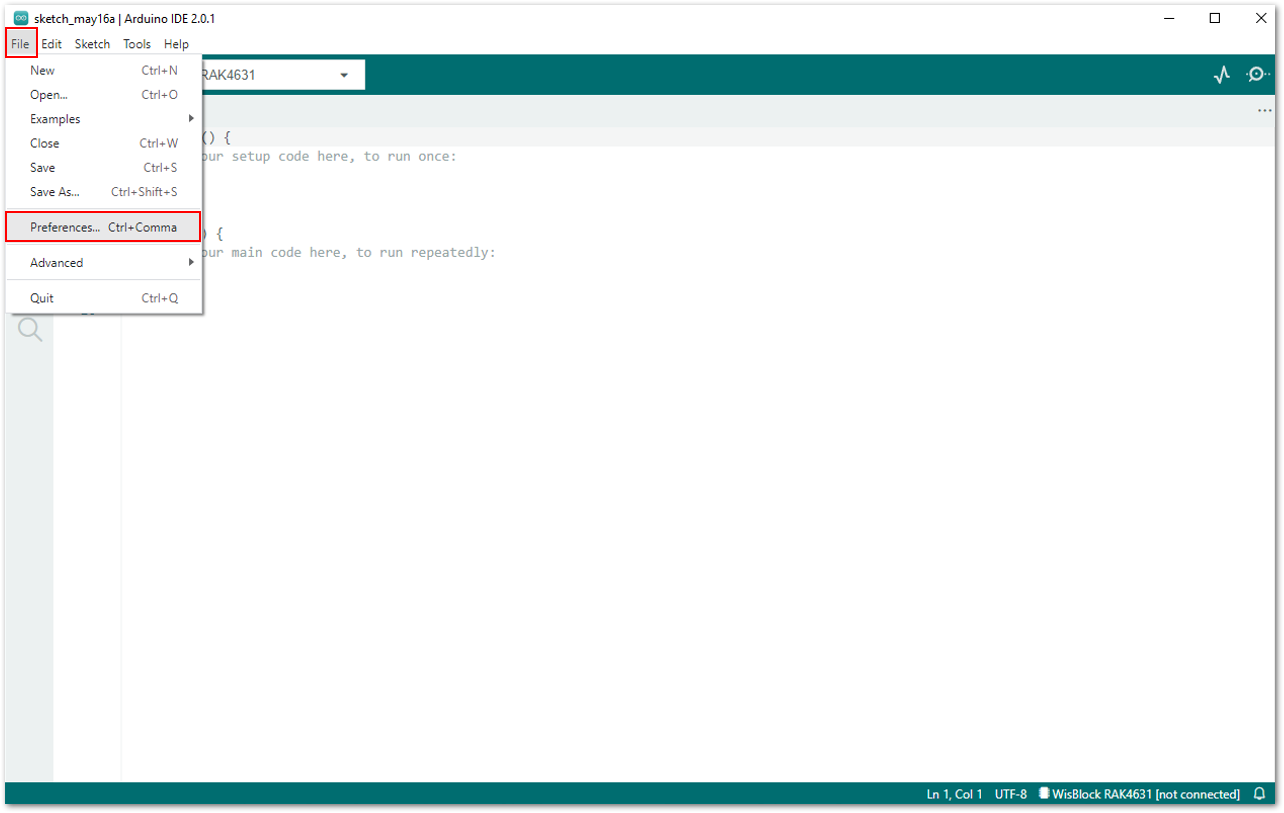Click the notifications bell in status bar
Image resolution: width=1284 pixels, height=813 pixels.
click(x=1259, y=794)
